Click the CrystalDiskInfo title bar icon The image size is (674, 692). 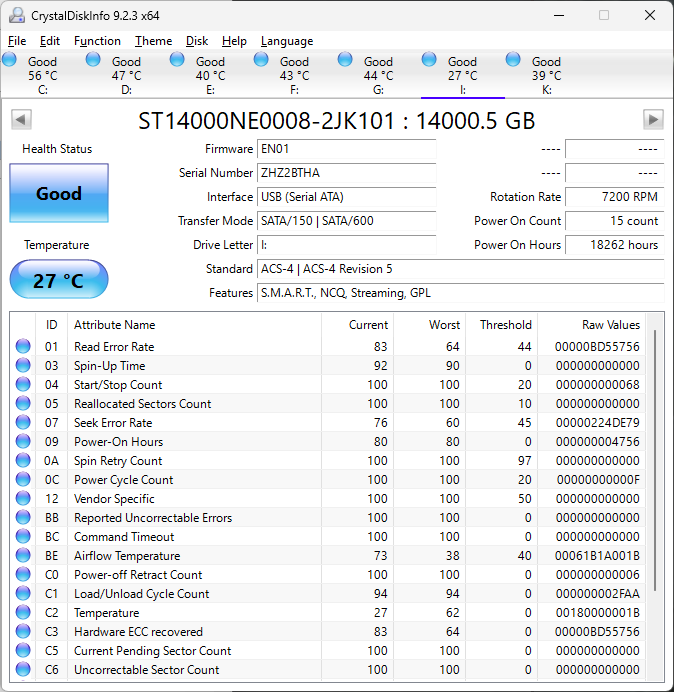17,15
